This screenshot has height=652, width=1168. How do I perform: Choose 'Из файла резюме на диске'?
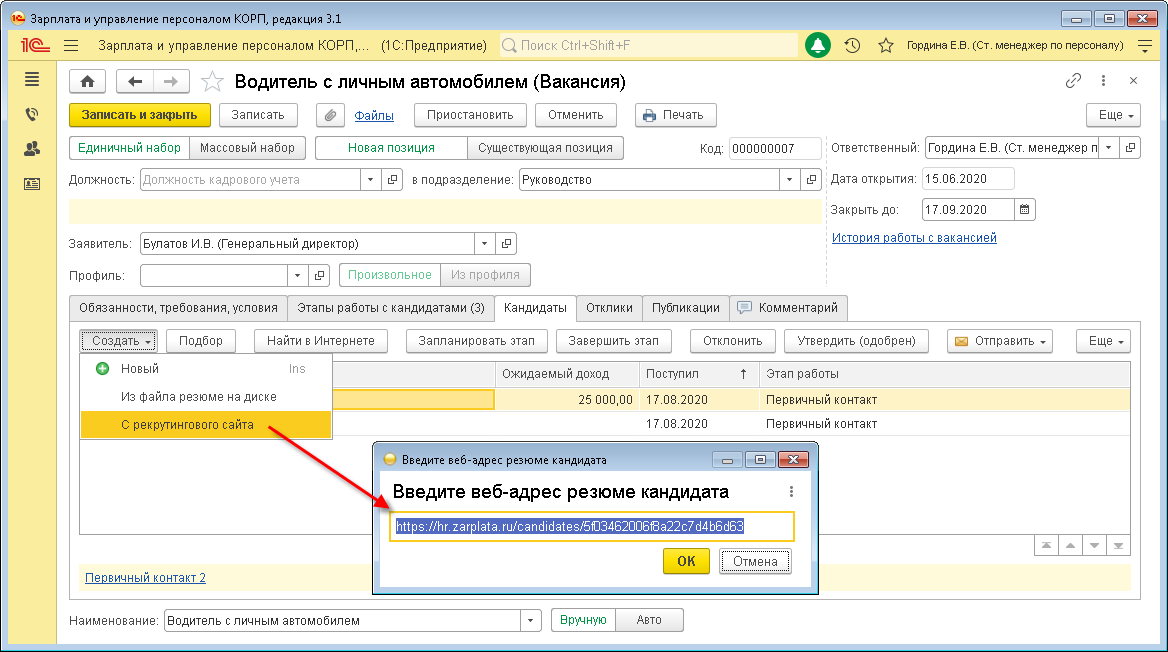pos(206,397)
